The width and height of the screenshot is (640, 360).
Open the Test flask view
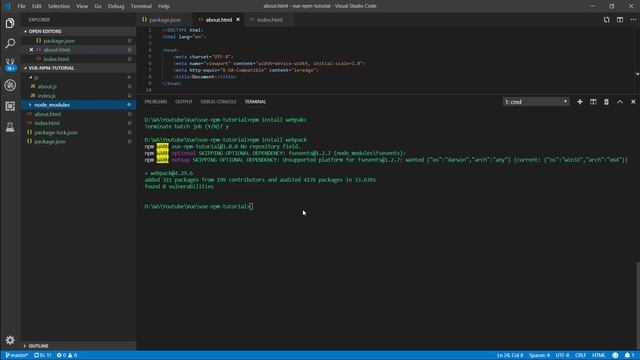[10, 127]
